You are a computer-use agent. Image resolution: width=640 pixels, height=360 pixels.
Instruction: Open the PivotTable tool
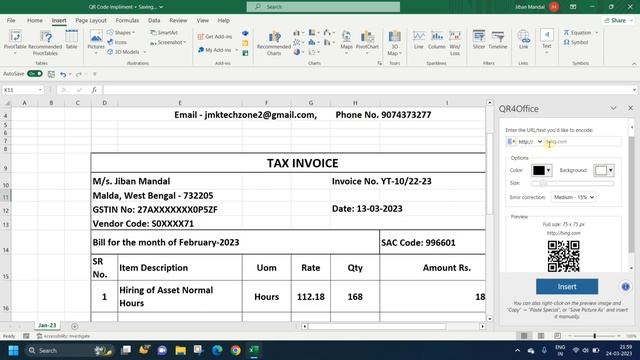pos(15,42)
